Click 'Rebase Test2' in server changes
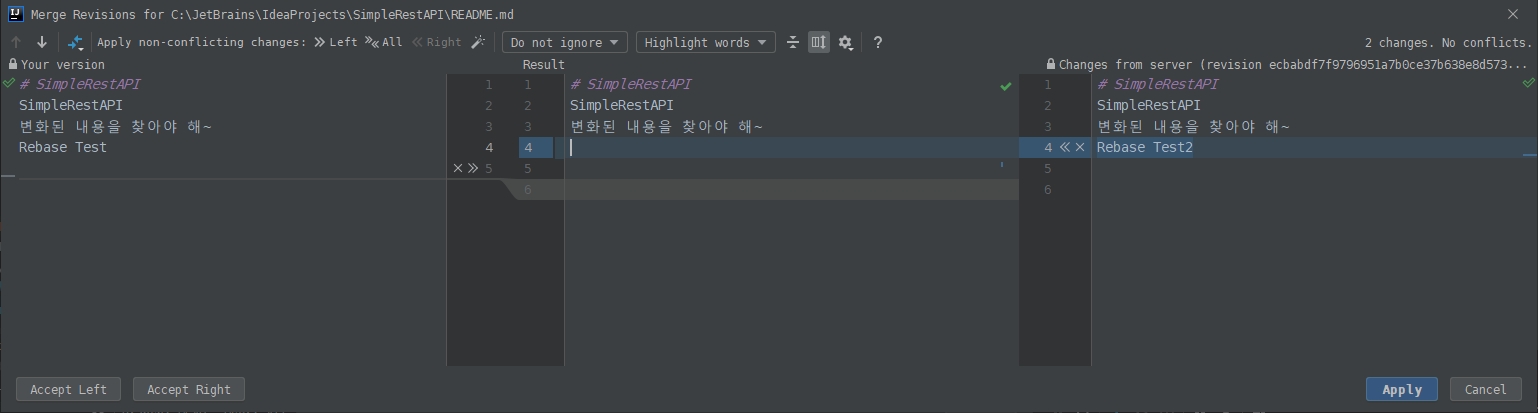This screenshot has height=413, width=1538. pos(1145,147)
